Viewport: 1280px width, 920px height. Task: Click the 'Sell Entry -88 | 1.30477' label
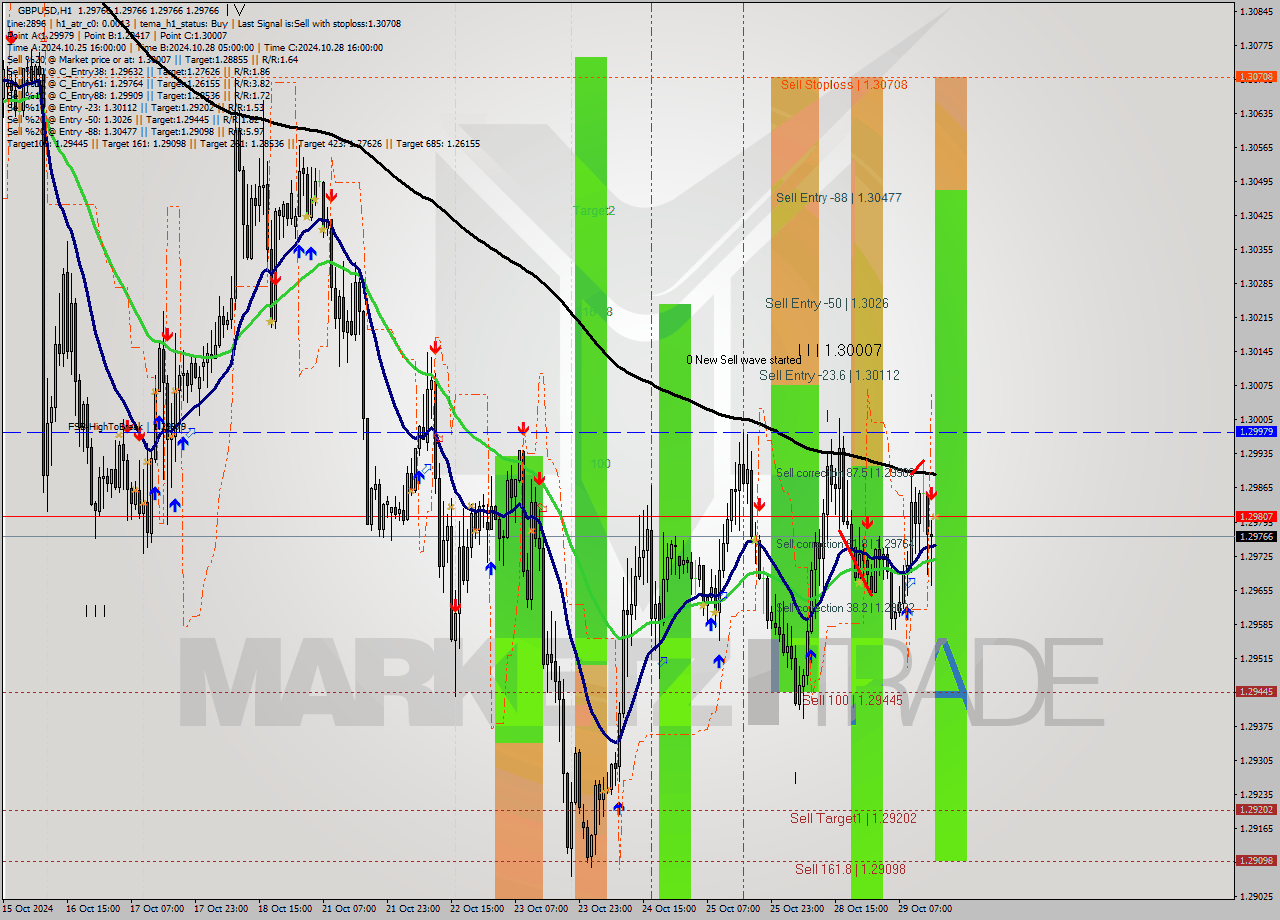(x=838, y=198)
